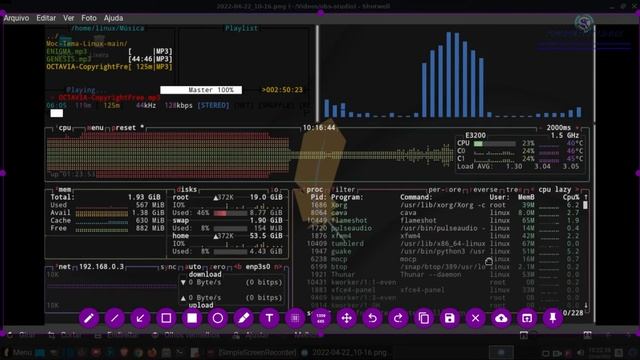The width and height of the screenshot is (640, 360).
Task: Exit capture with the X button
Action: (x=476, y=318)
